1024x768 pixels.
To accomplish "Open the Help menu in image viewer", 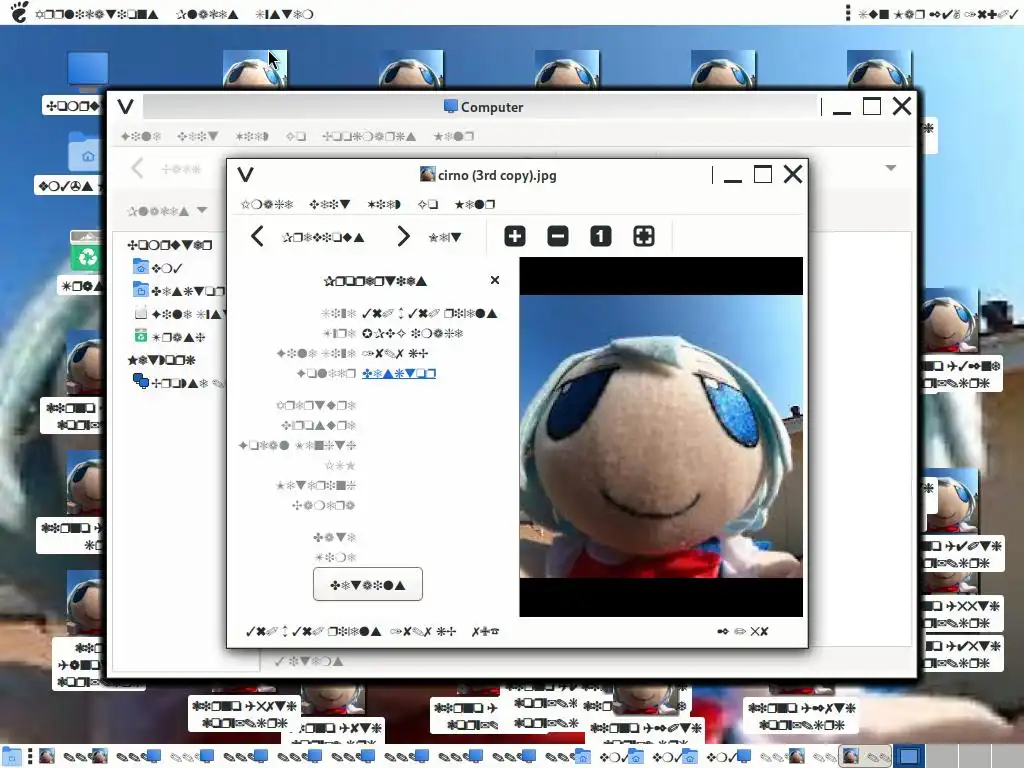I will coord(475,204).
